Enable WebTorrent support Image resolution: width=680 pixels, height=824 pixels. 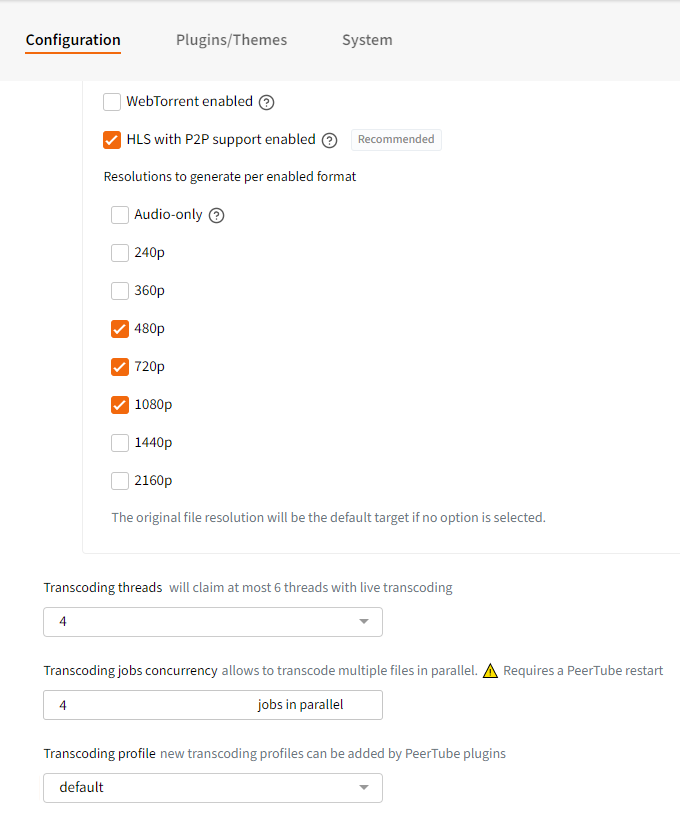[111, 101]
